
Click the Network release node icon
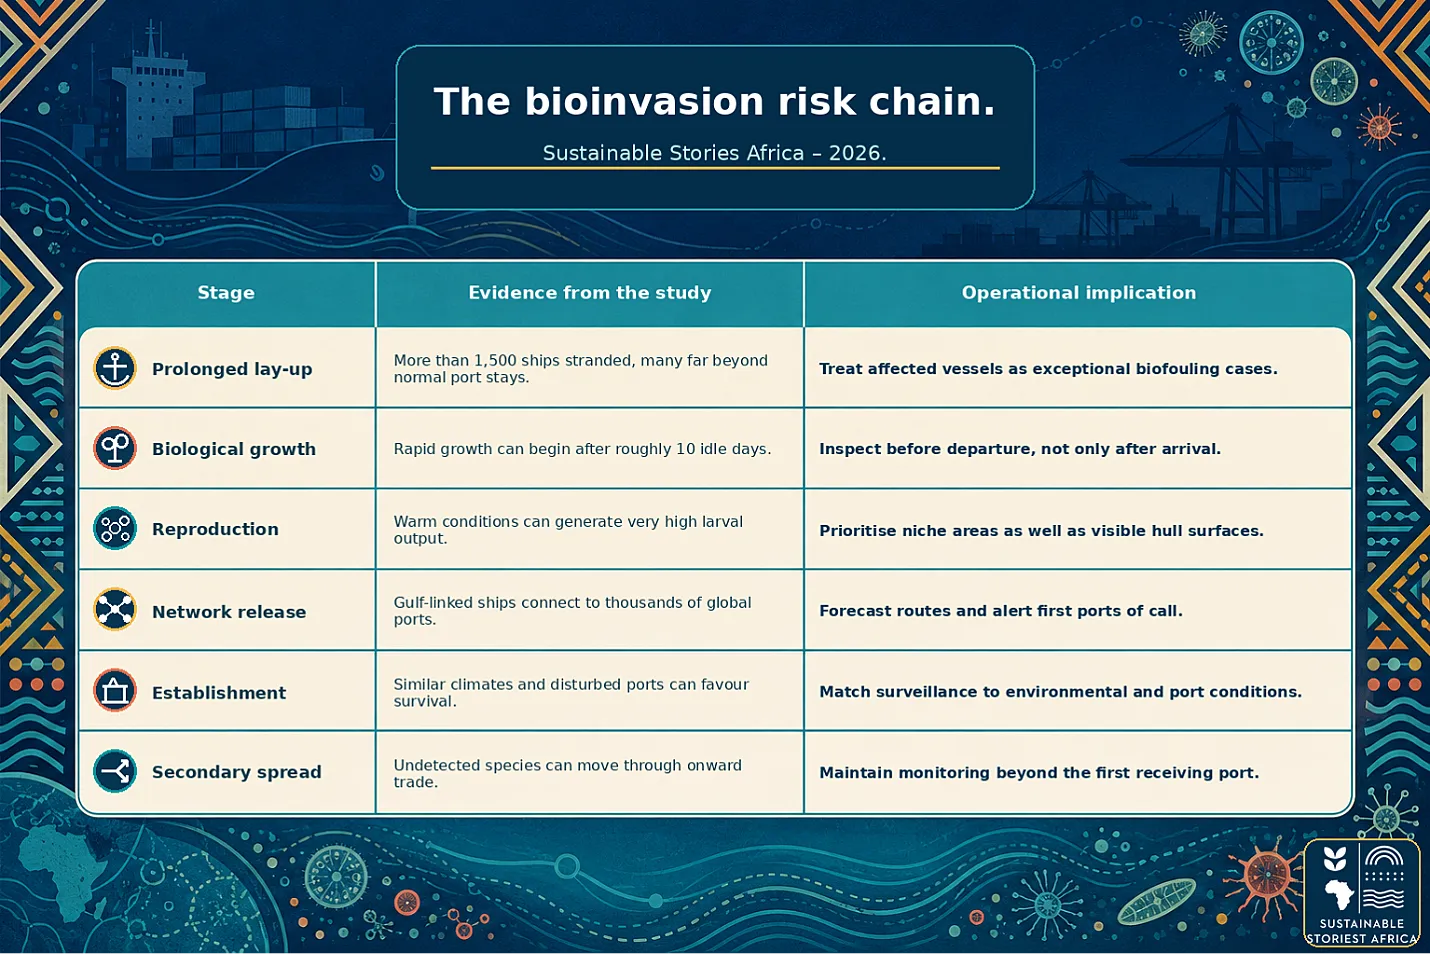click(x=115, y=609)
